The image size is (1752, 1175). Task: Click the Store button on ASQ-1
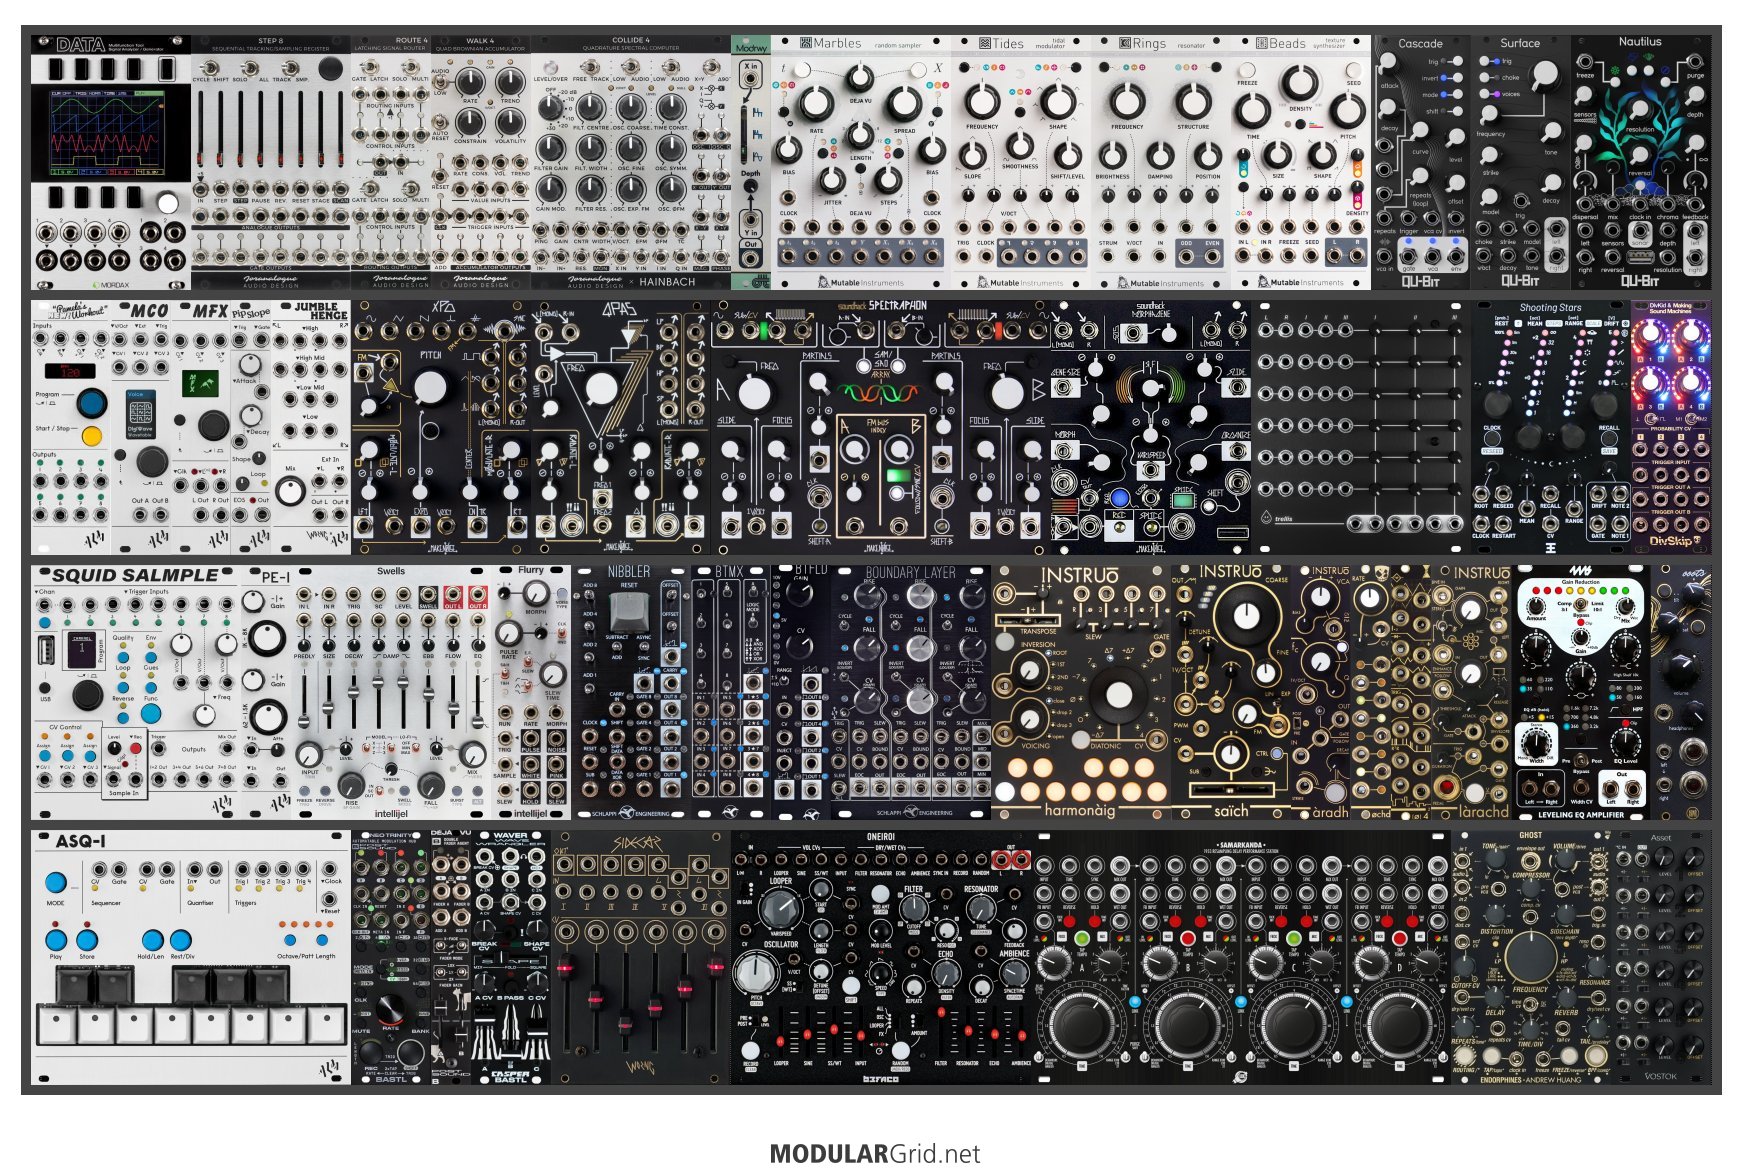tap(87, 940)
